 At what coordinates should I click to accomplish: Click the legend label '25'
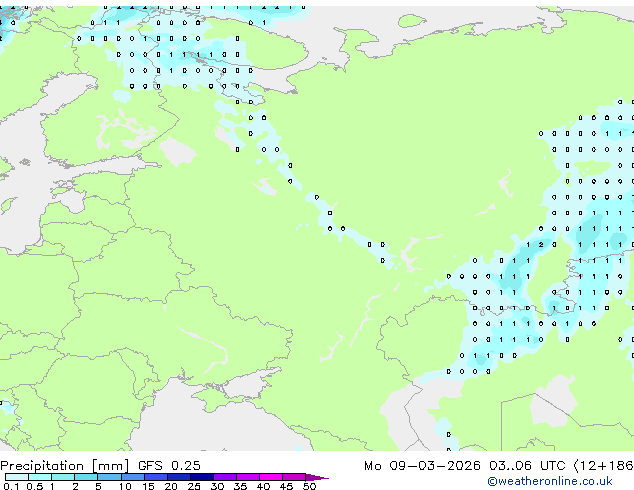tap(194, 486)
